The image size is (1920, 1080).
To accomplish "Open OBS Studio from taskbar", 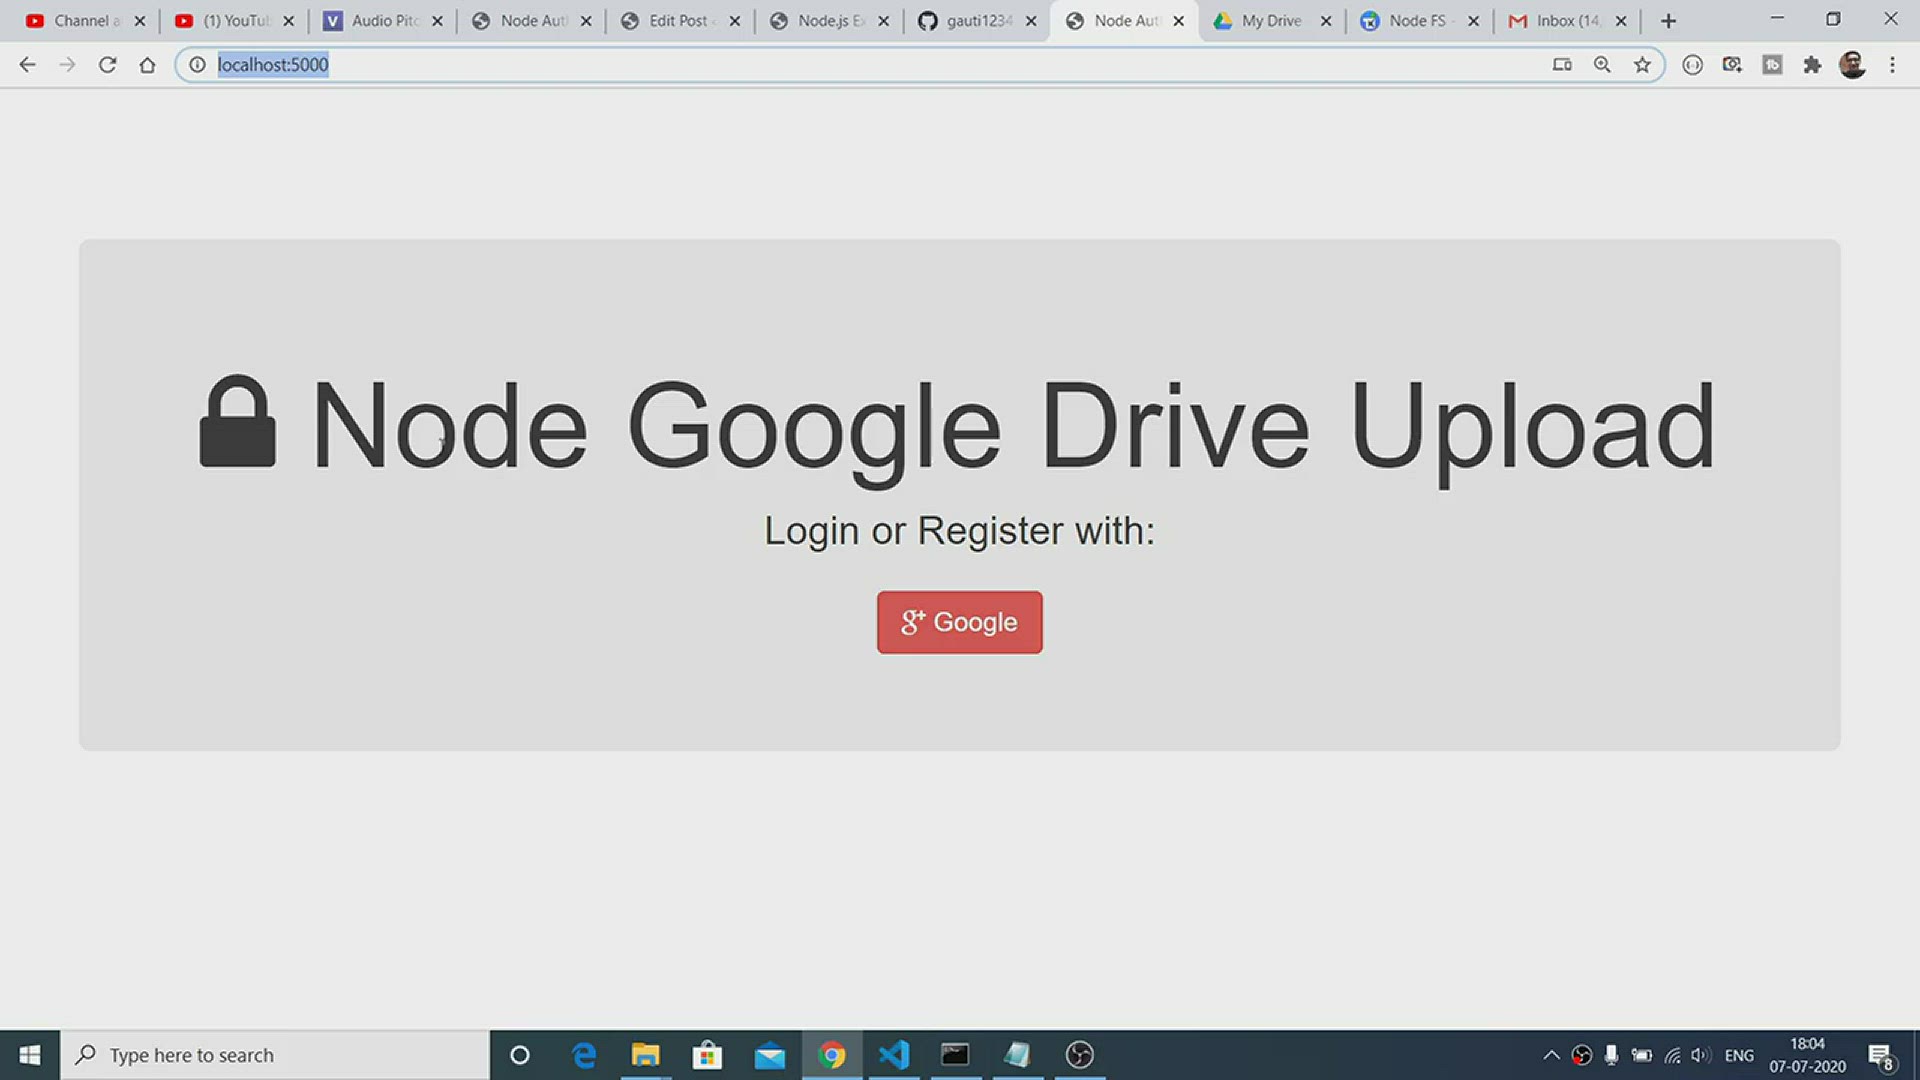I will pyautogui.click(x=1079, y=1055).
